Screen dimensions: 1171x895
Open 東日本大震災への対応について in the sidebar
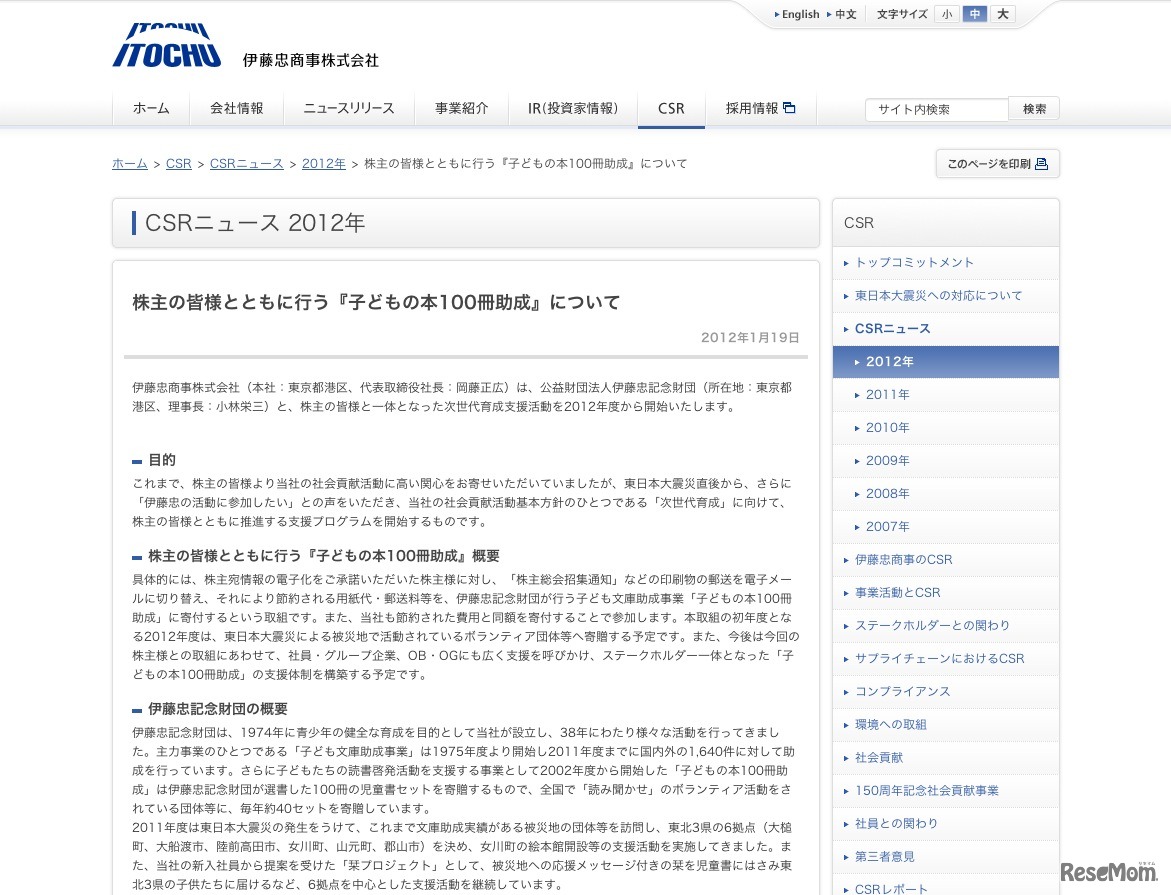point(945,296)
